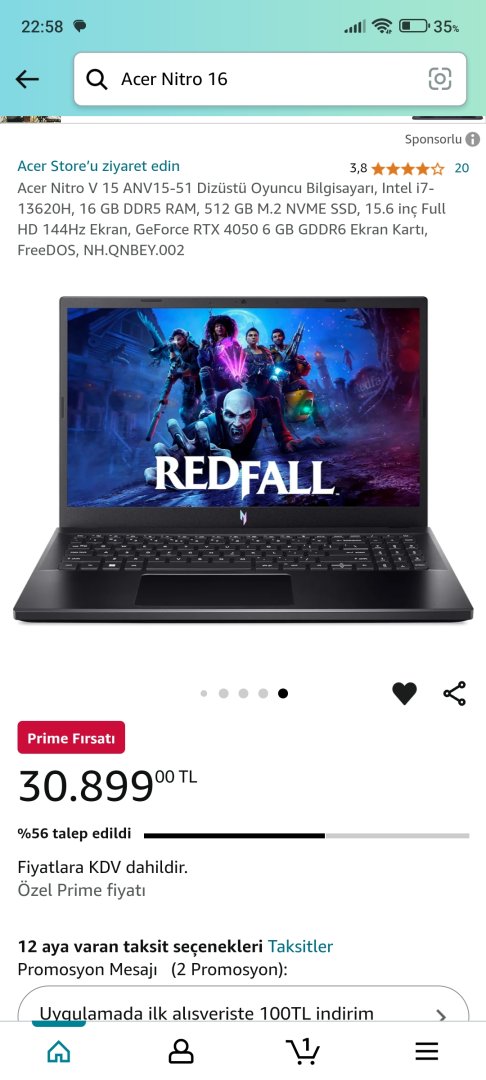
Task: Open the account profile tab
Action: pyautogui.click(x=181, y=1051)
